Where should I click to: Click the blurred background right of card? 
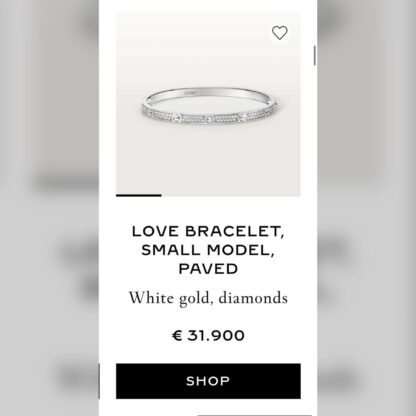click(x=367, y=208)
